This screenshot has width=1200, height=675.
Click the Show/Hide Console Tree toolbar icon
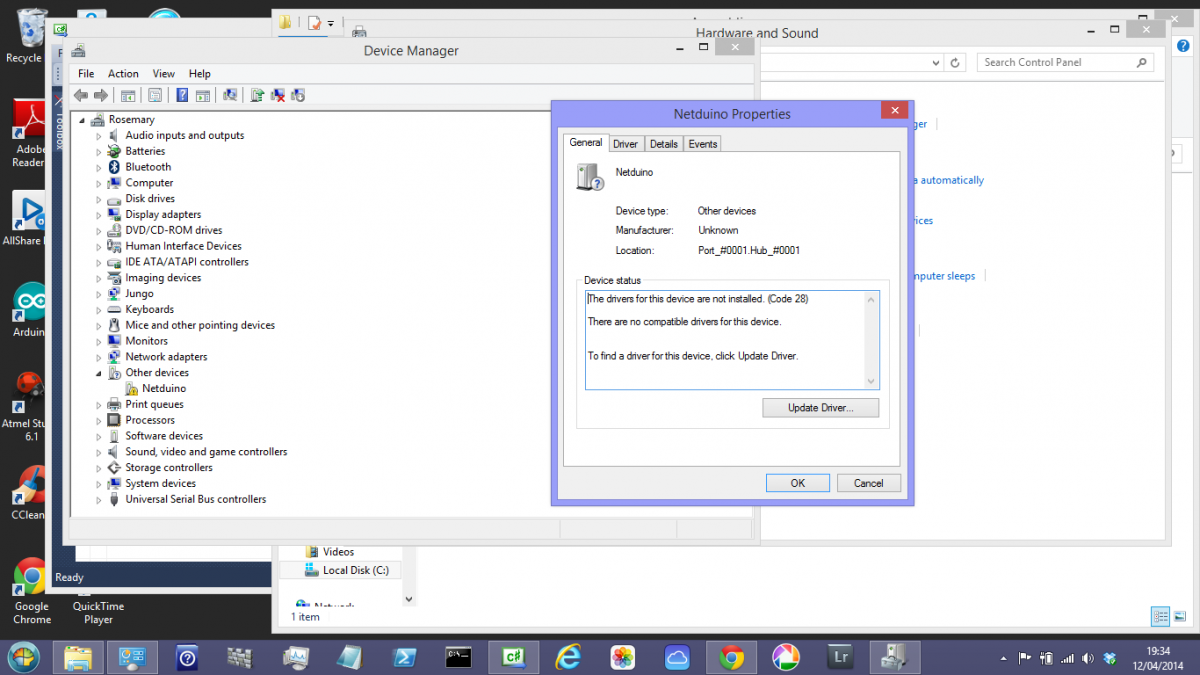128,95
